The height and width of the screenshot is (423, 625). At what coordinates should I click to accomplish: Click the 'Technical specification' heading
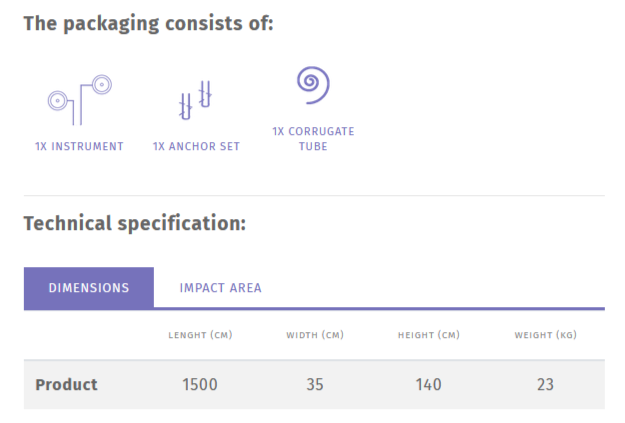click(x=134, y=223)
